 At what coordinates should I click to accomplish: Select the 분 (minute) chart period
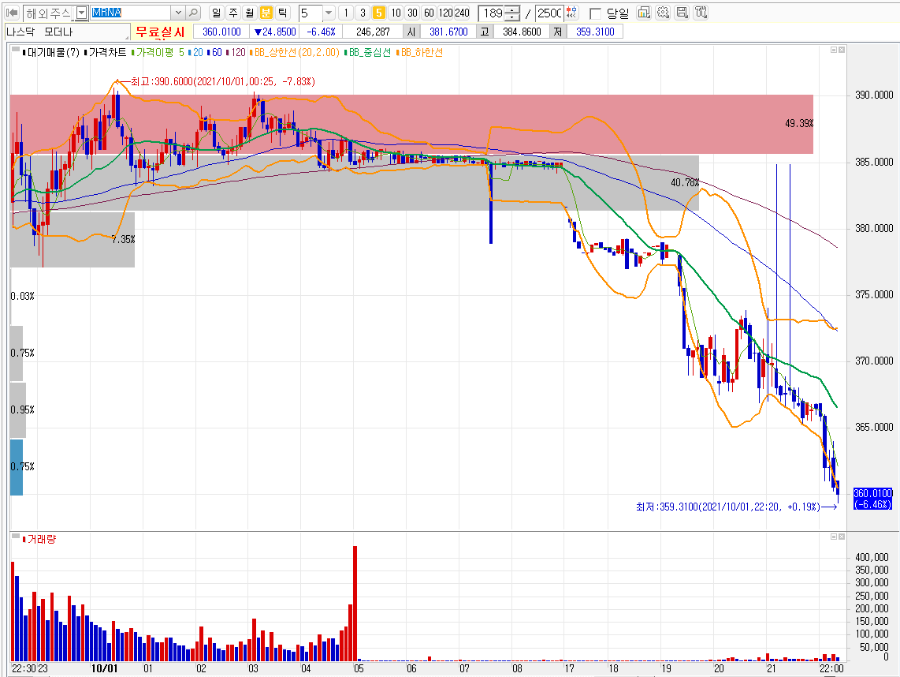pos(266,13)
